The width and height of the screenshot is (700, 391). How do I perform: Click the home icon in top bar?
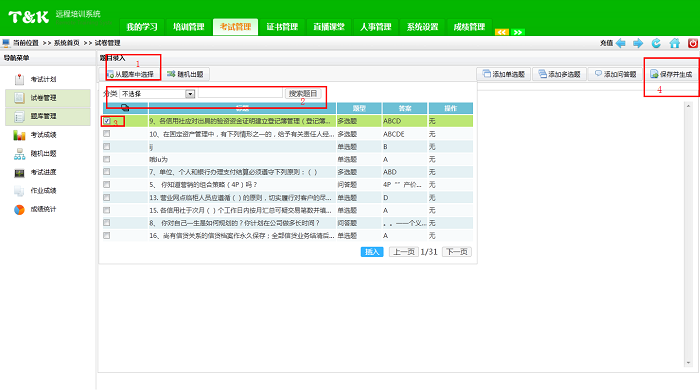(x=675, y=43)
